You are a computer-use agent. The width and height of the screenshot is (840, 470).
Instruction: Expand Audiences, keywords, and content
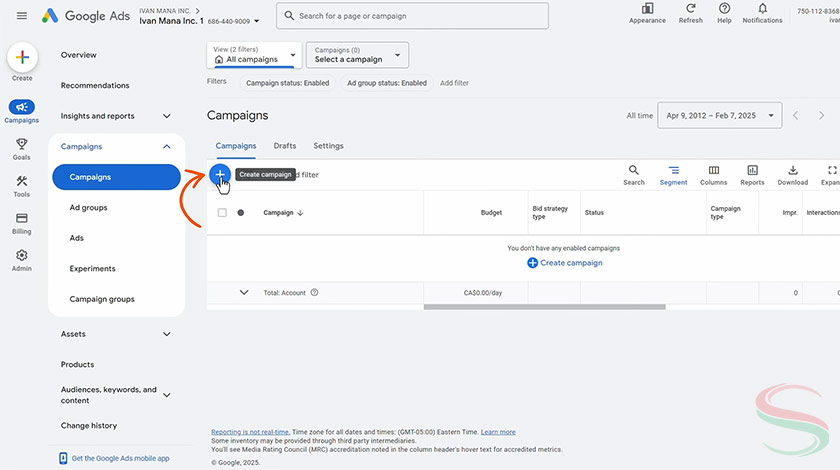[x=167, y=395]
